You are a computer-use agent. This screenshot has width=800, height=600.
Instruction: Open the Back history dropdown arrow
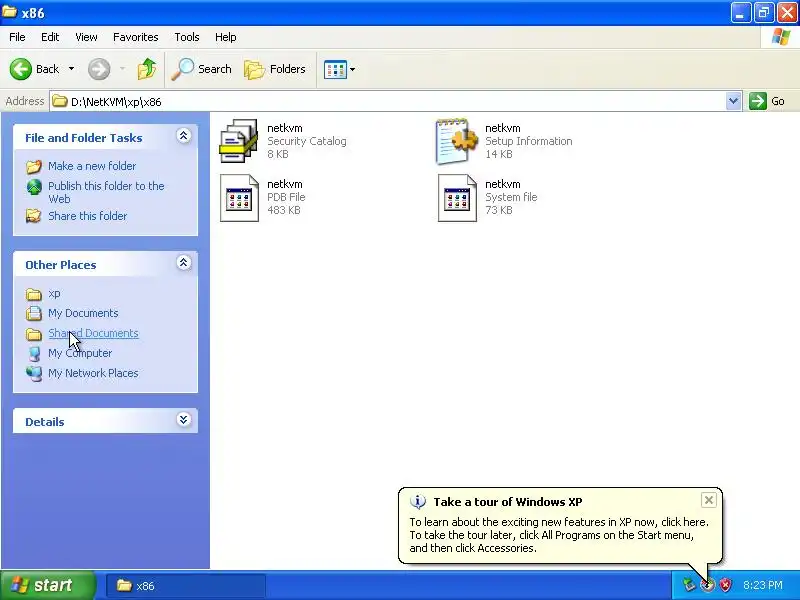coord(71,69)
